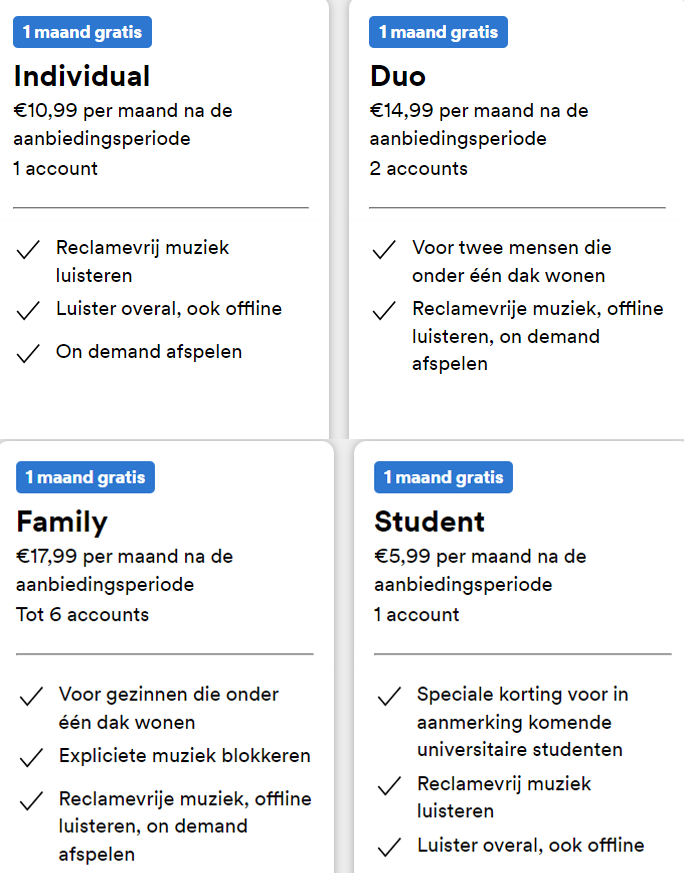
Task: Select the Student plan heading
Action: (430, 521)
